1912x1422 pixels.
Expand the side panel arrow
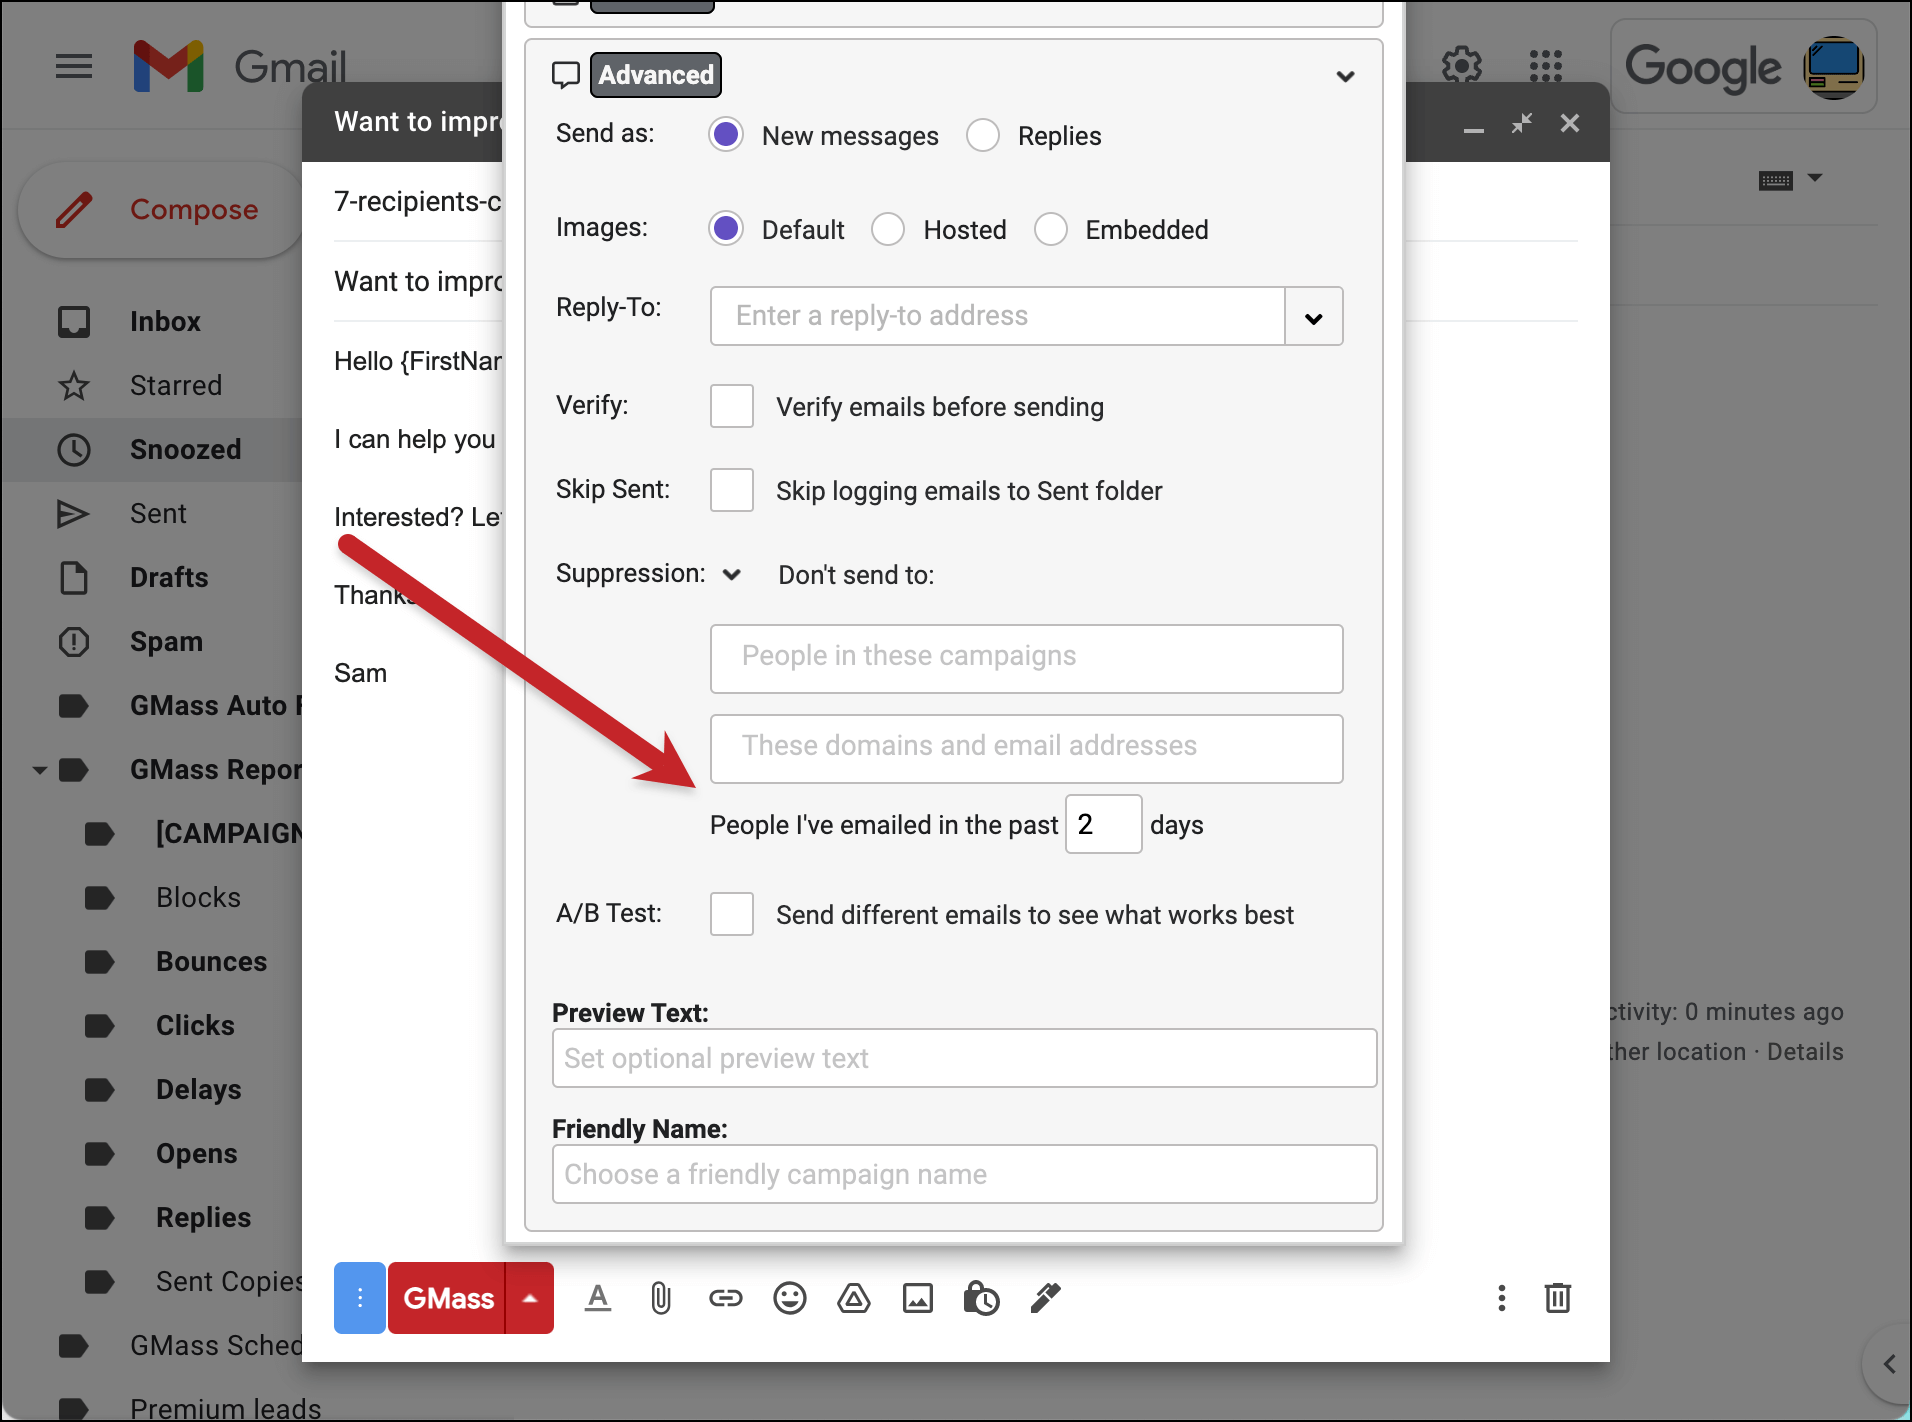[x=1889, y=1364]
